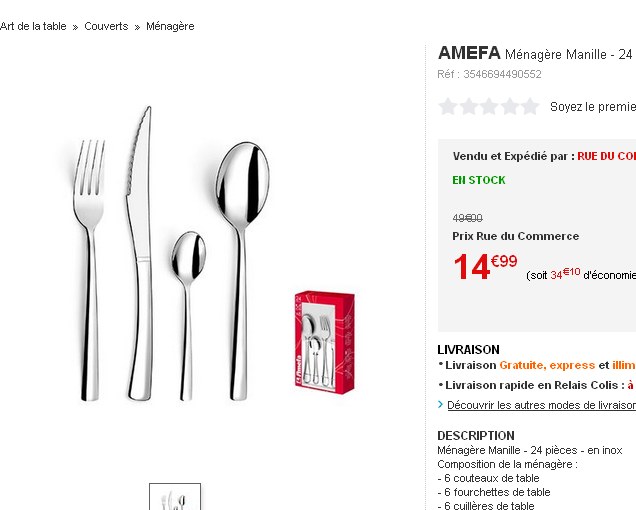The height and width of the screenshot is (510, 636).
Task: Click the first rating star
Action: point(447,107)
